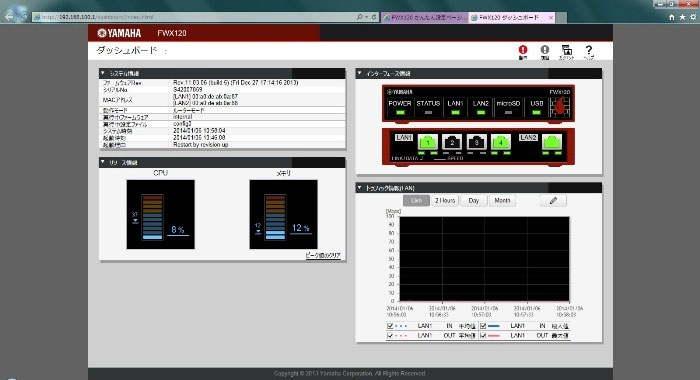Viewport: 700px width, 380px height.
Task: Switch to the Day traffic view
Action: (x=474, y=200)
